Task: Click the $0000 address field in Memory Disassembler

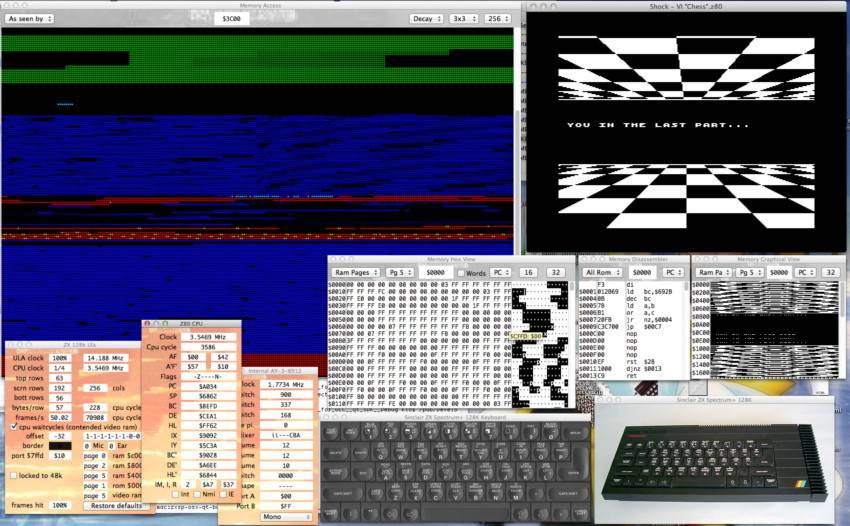Action: point(642,272)
